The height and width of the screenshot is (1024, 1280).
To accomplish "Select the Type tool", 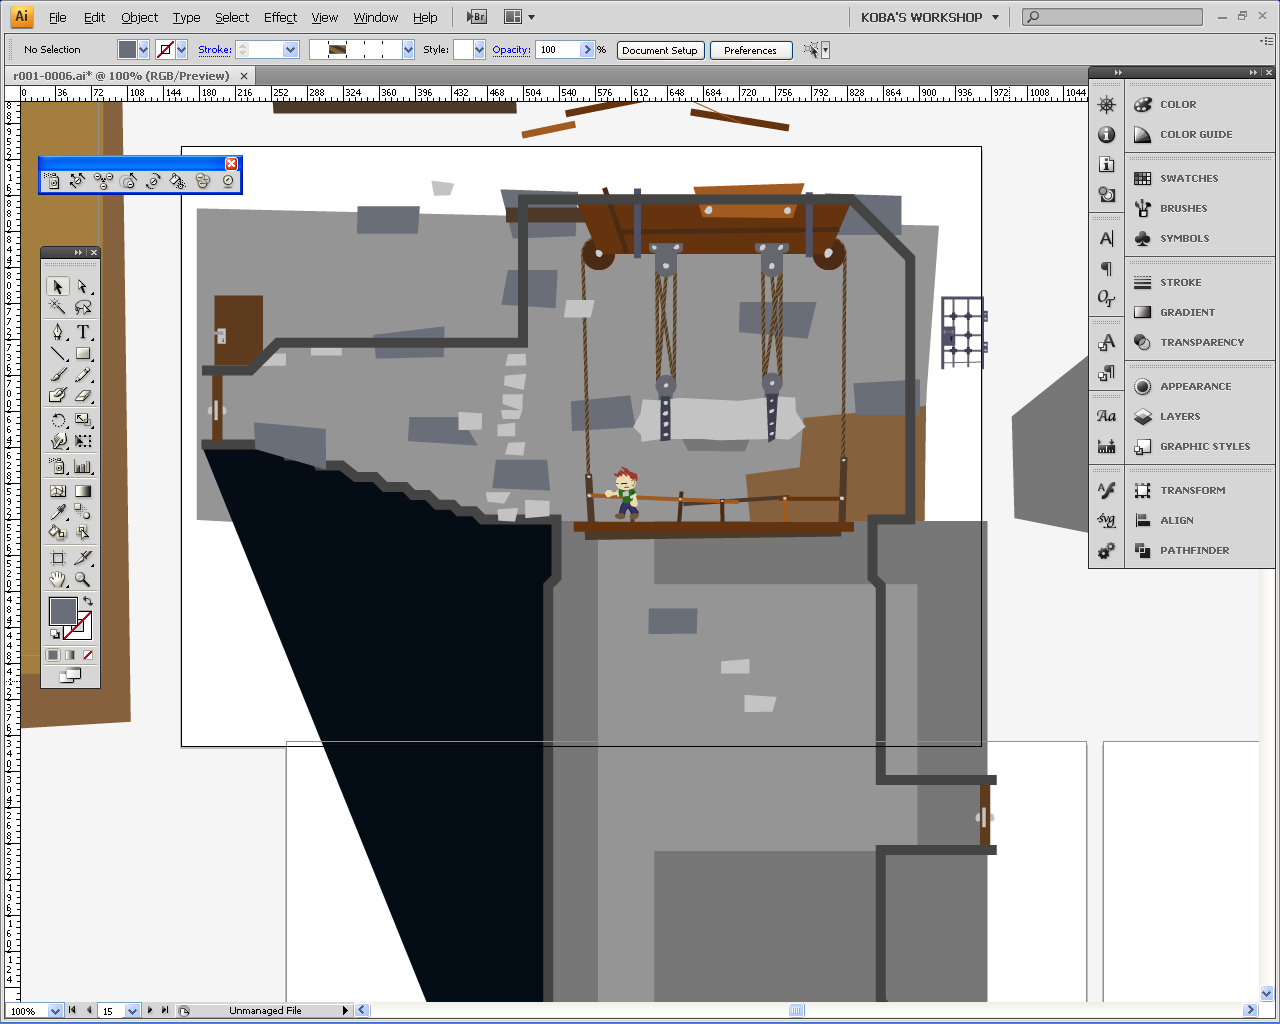I will coord(83,332).
